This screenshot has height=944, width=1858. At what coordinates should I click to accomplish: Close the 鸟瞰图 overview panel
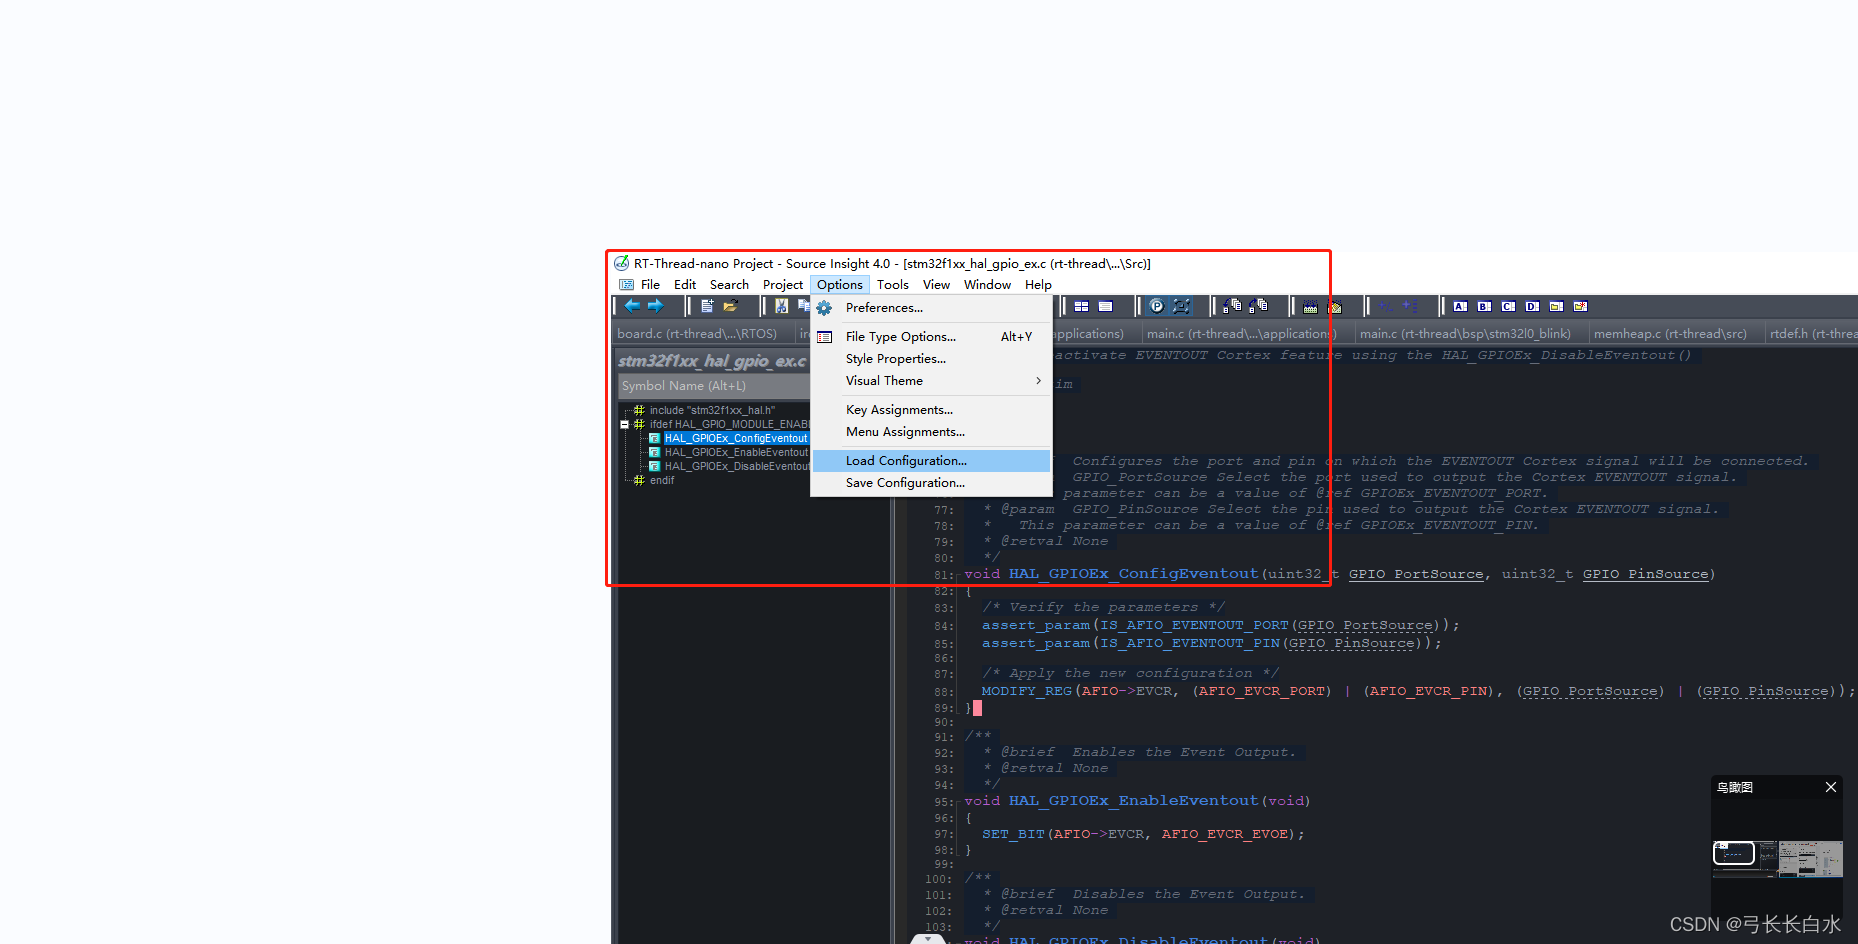coord(1831,787)
